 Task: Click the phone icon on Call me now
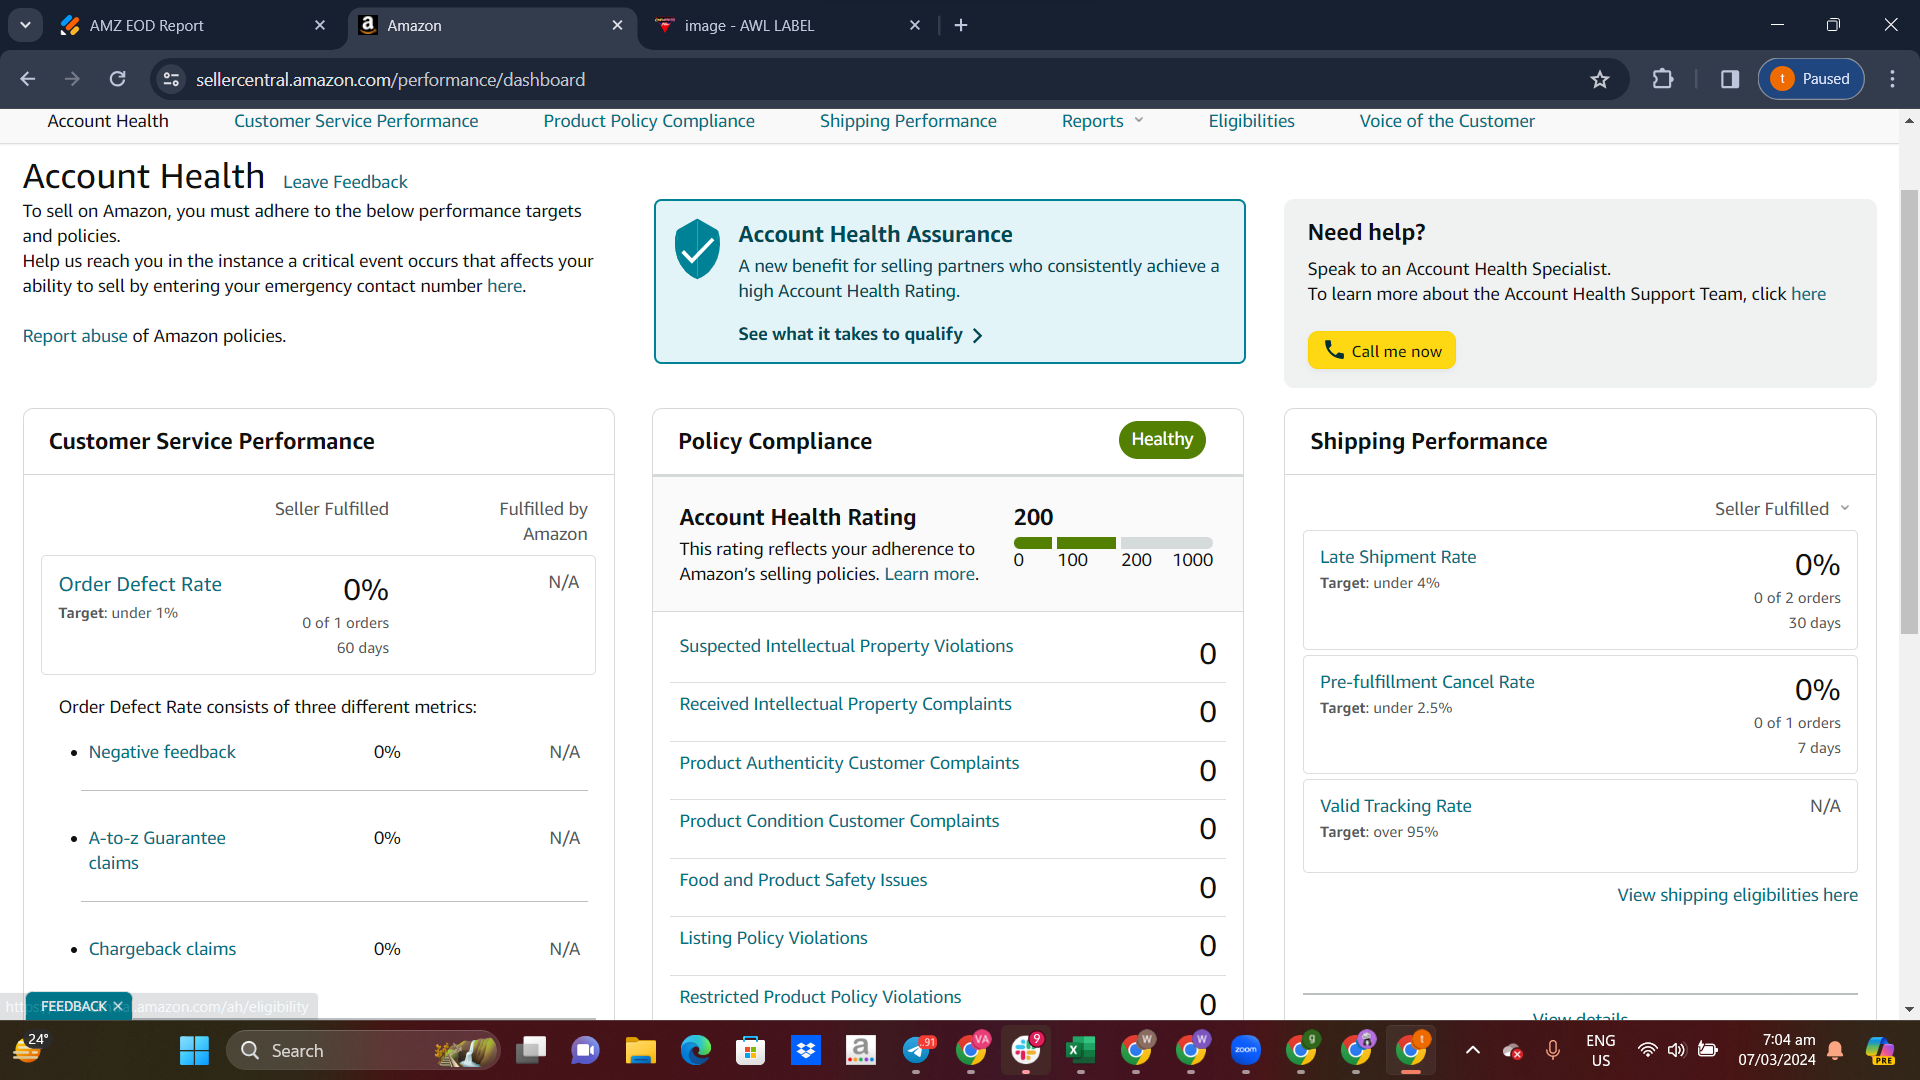pyautogui.click(x=1334, y=349)
